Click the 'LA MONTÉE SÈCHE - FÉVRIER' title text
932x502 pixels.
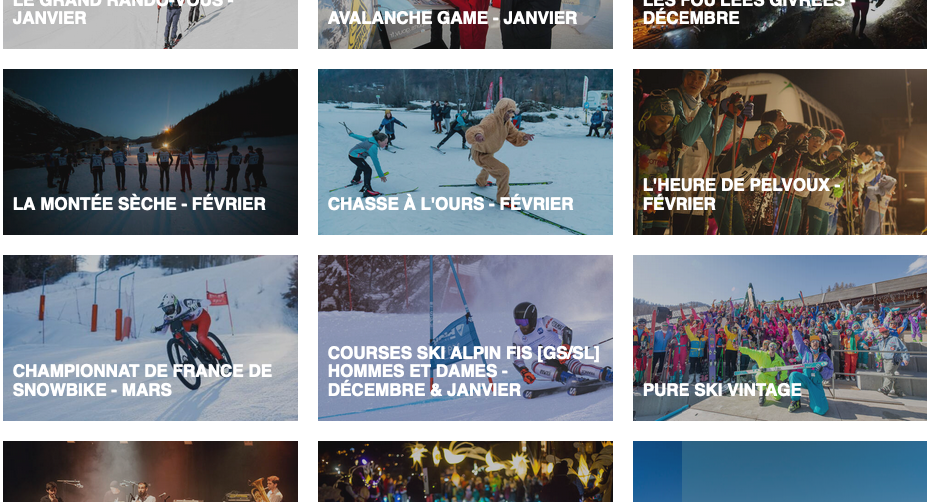tap(139, 204)
